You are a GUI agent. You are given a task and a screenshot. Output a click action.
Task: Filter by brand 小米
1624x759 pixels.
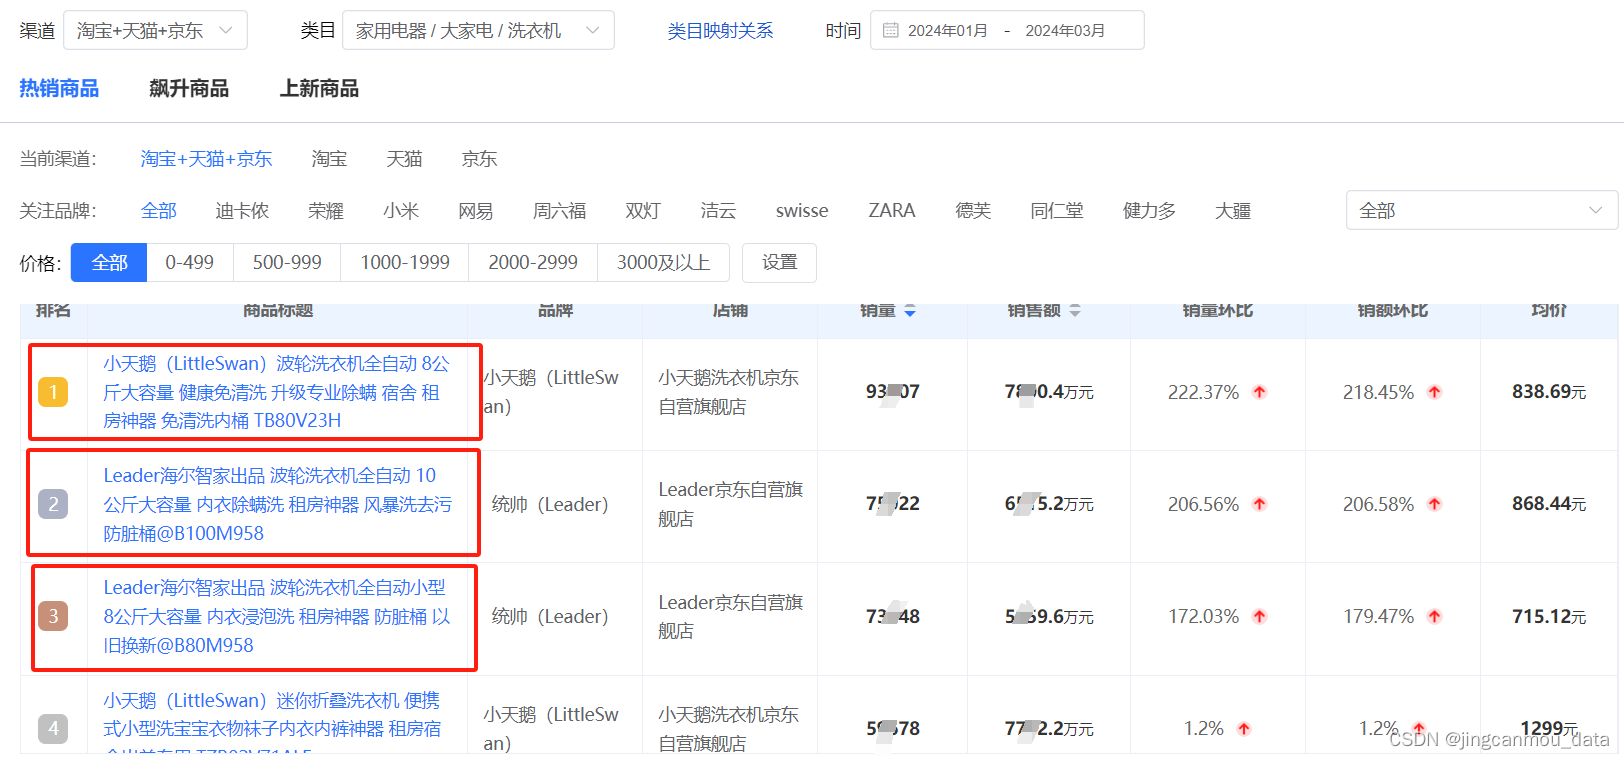(401, 211)
